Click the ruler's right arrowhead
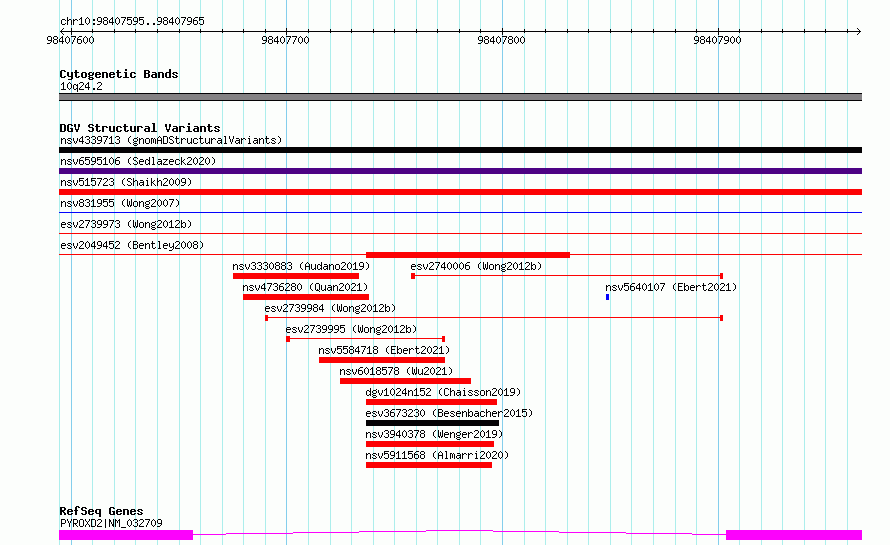The image size is (890, 545). click(859, 31)
